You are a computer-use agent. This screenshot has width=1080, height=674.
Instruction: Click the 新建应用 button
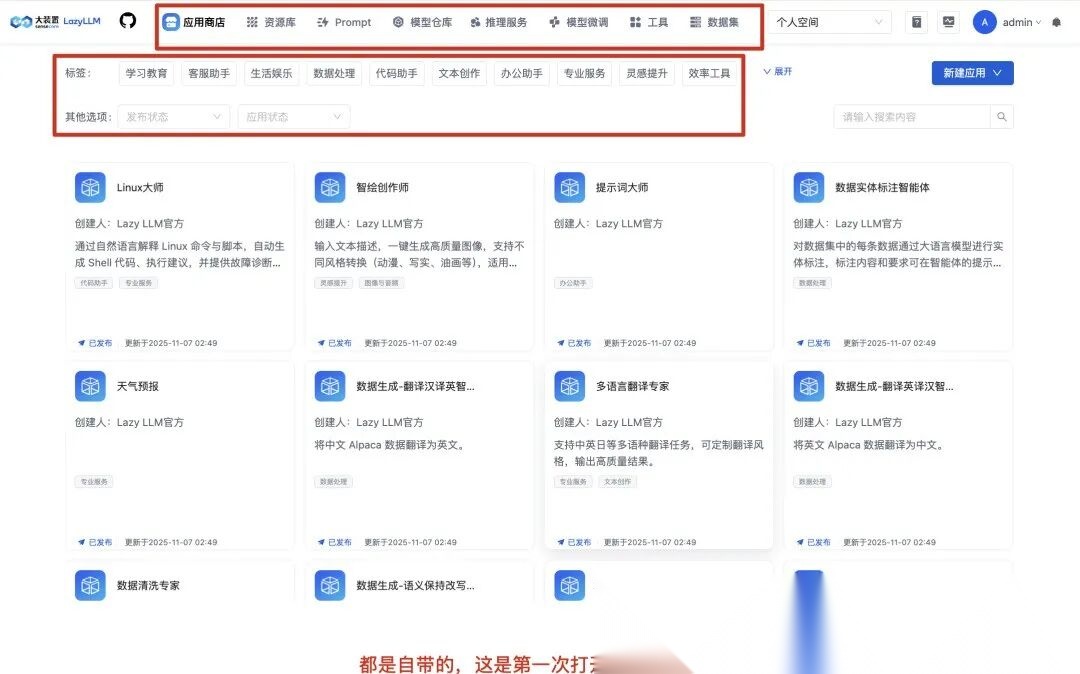coord(972,73)
